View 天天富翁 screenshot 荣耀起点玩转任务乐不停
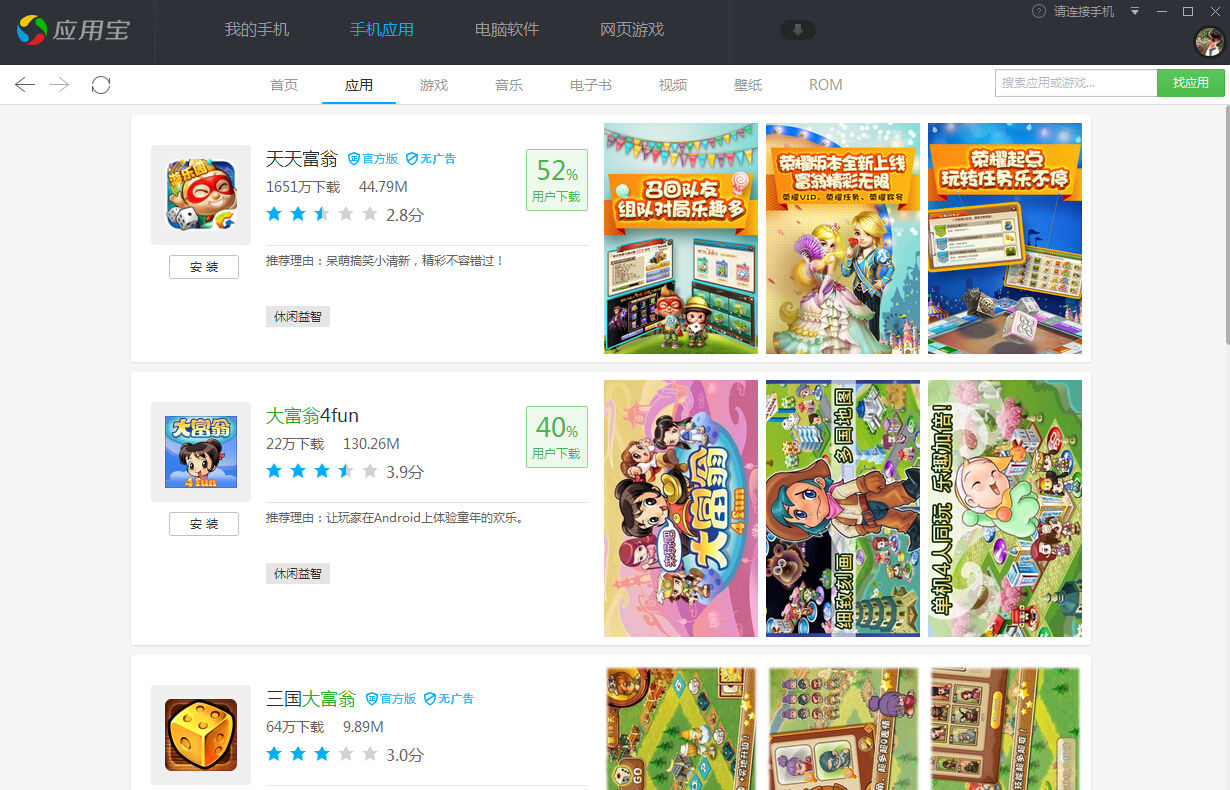This screenshot has width=1230, height=790. pos(1005,238)
